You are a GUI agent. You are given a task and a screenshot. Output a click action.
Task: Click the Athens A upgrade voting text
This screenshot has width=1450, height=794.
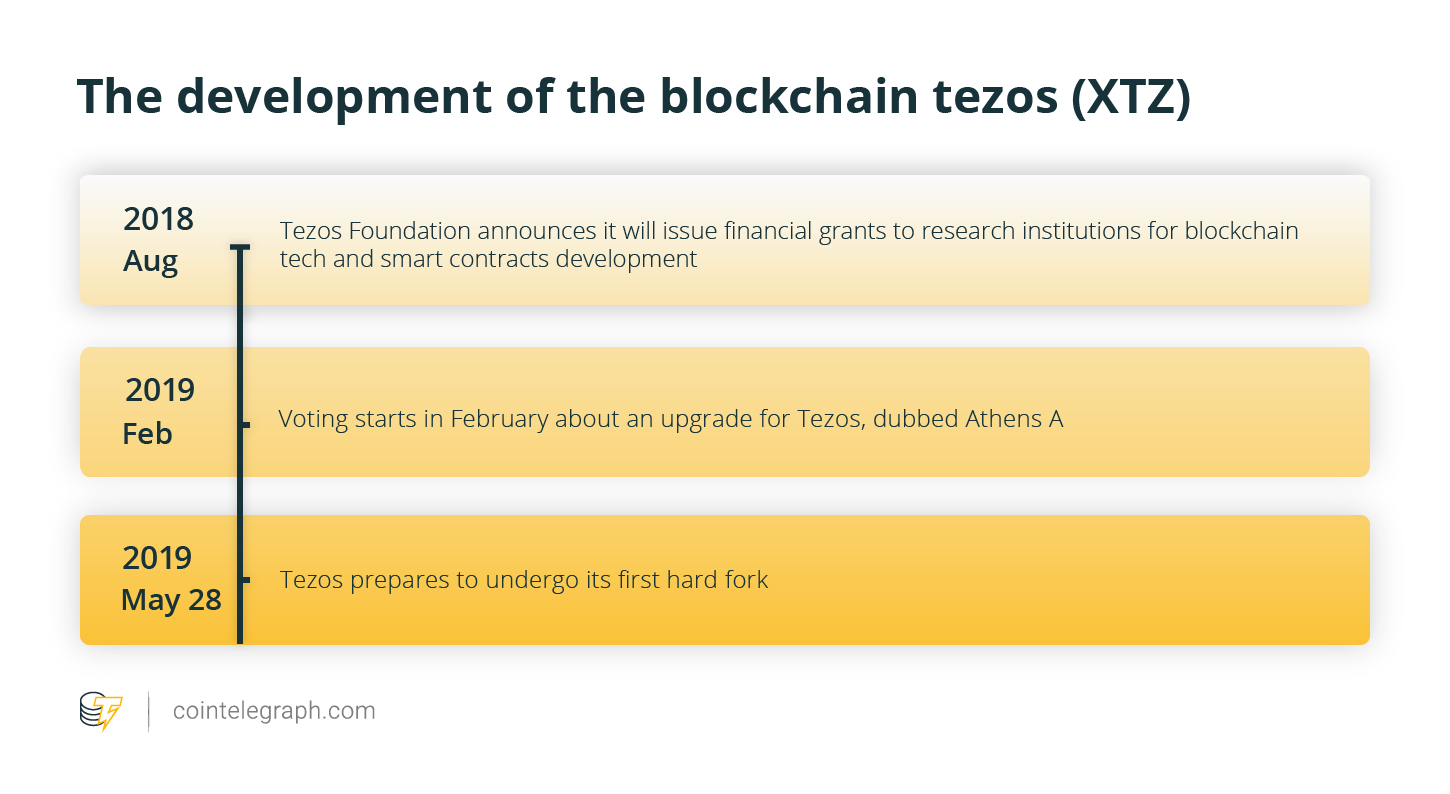(x=671, y=418)
